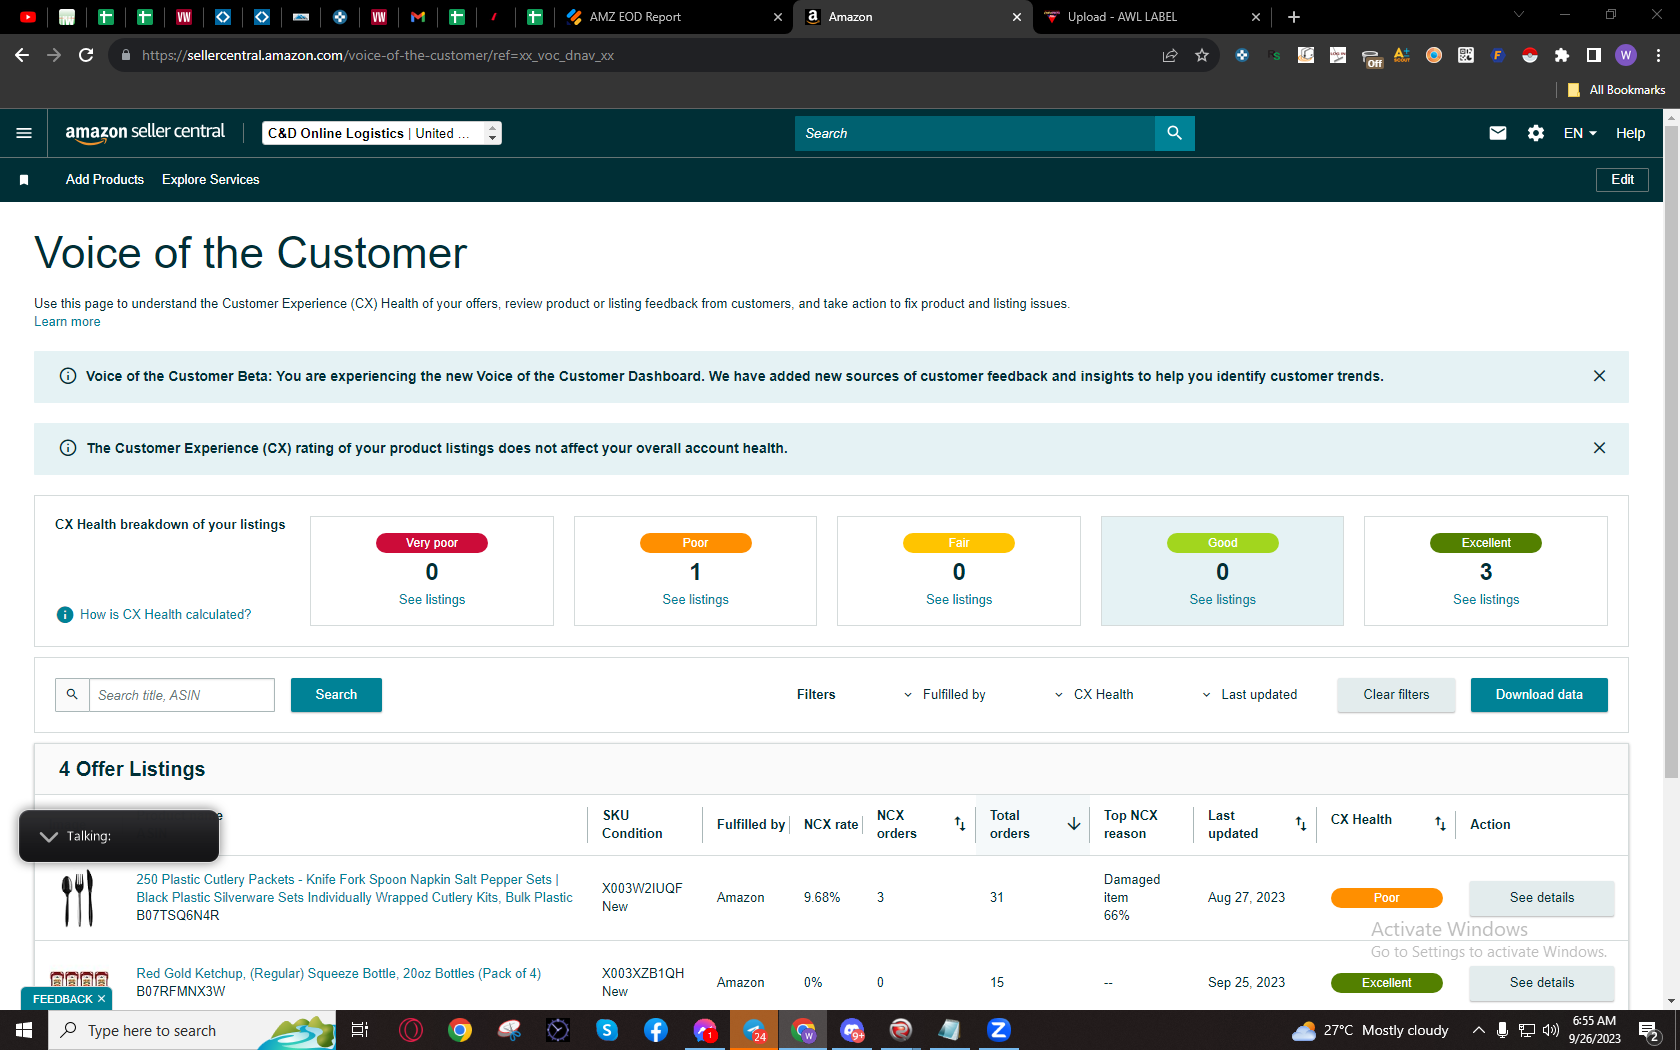This screenshot has height=1050, width=1680.
Task: Open Facebook icon in the taskbar
Action: tap(656, 1030)
